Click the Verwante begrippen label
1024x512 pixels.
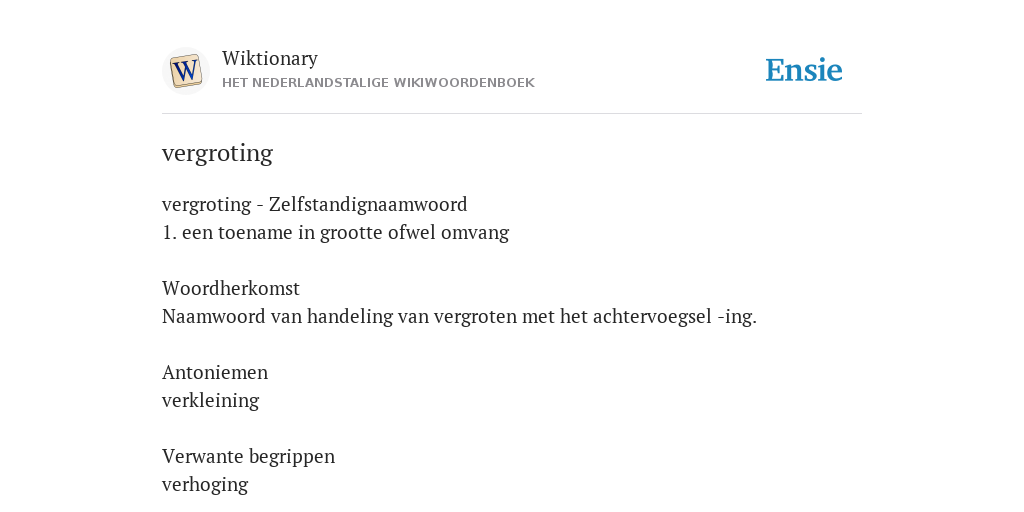point(248,456)
